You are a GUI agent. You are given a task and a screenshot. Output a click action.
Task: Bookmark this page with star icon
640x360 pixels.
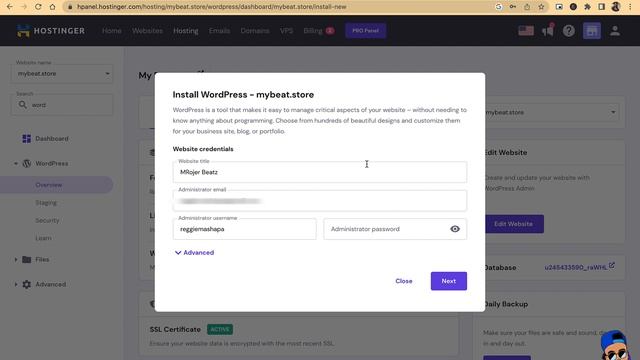(541, 7)
